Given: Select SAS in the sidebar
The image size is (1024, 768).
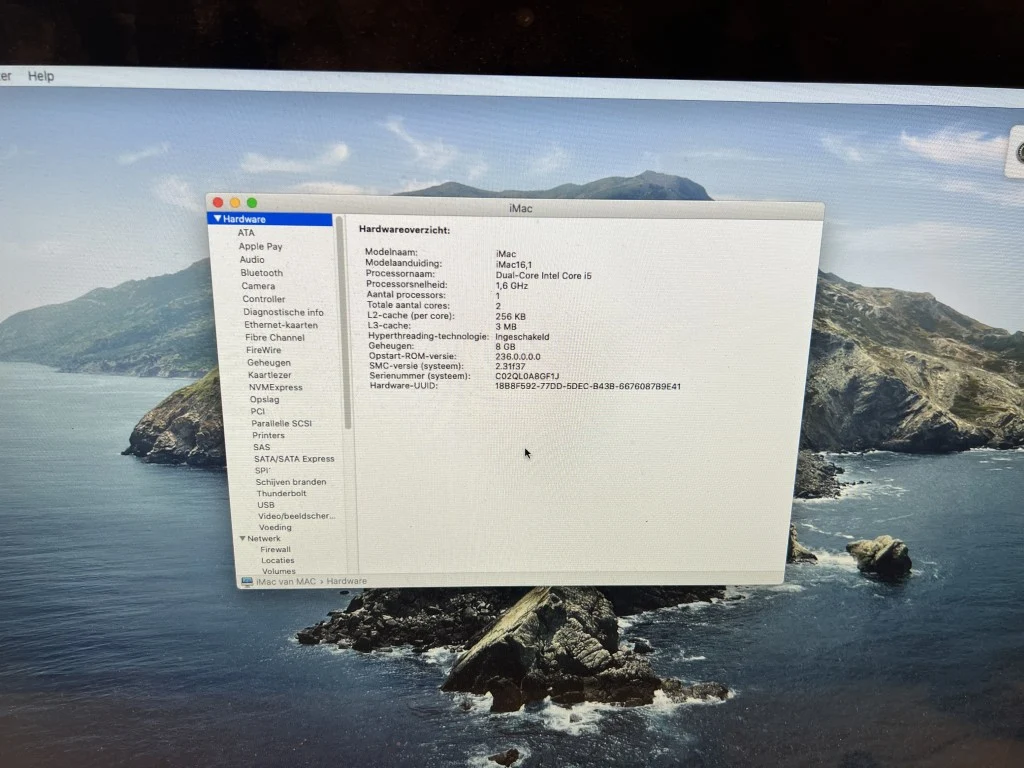Looking at the screenshot, I should pyautogui.click(x=261, y=447).
